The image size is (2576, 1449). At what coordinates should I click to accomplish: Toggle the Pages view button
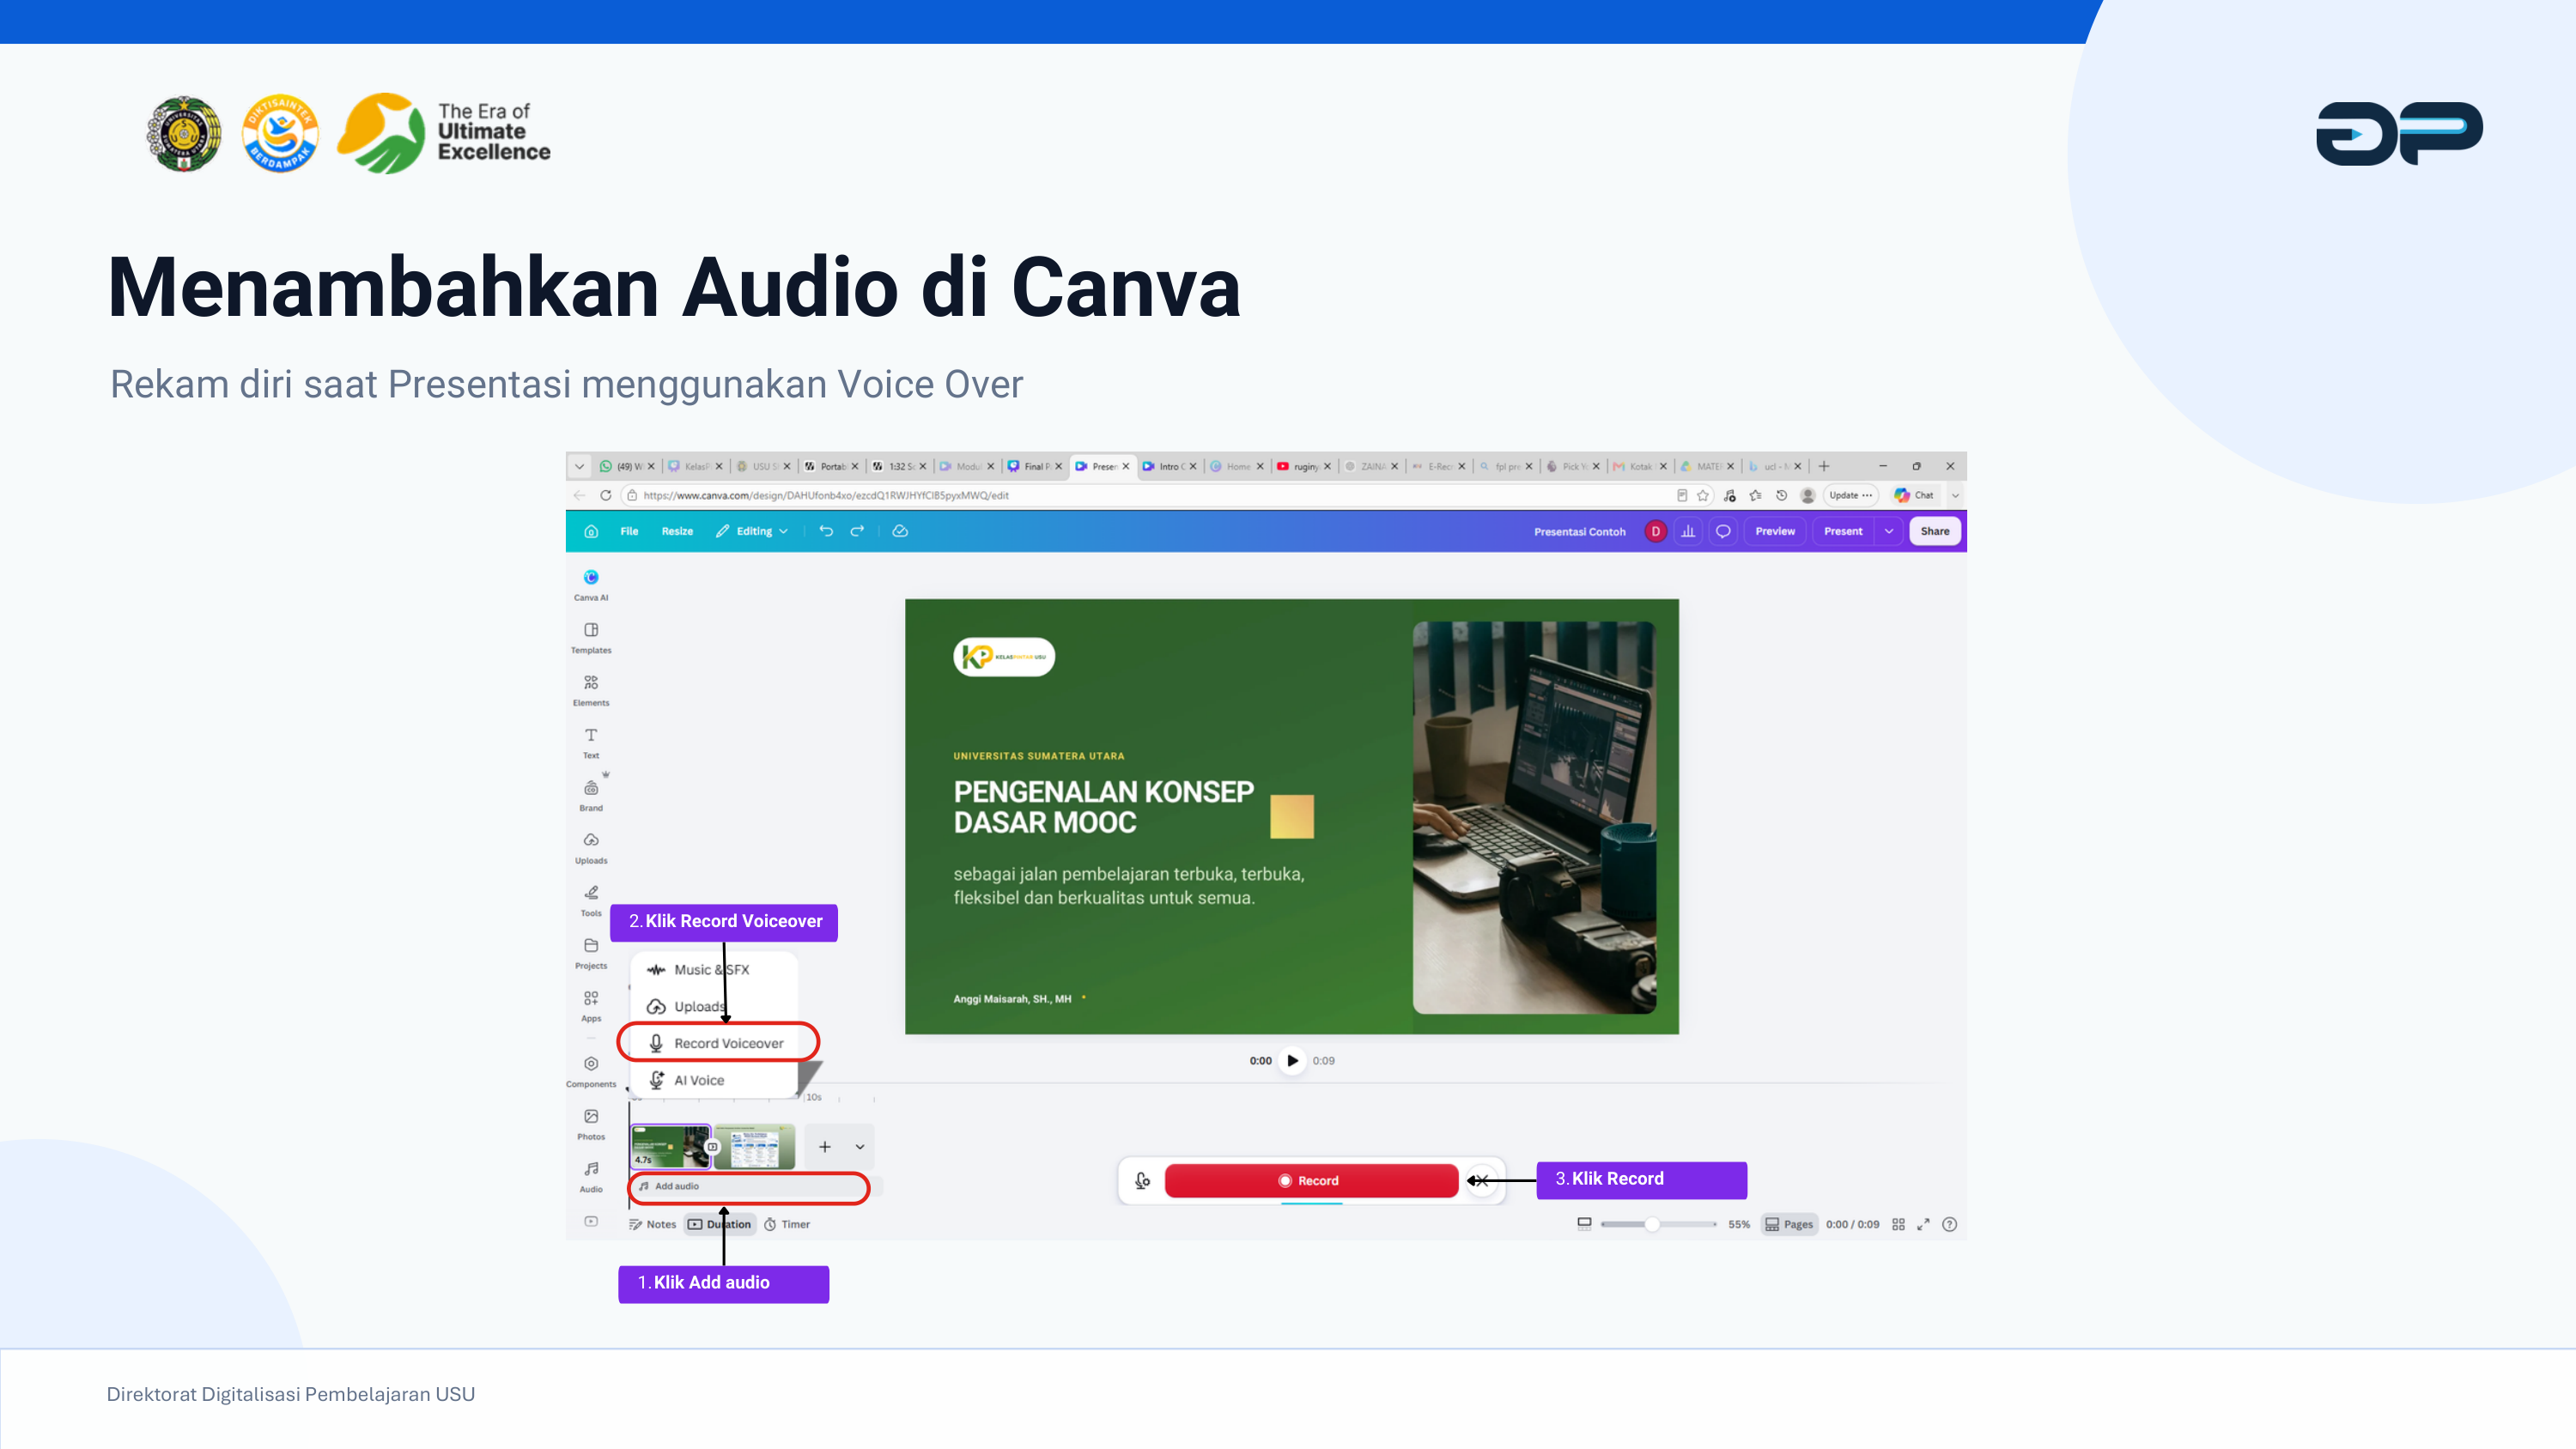click(x=1789, y=1224)
